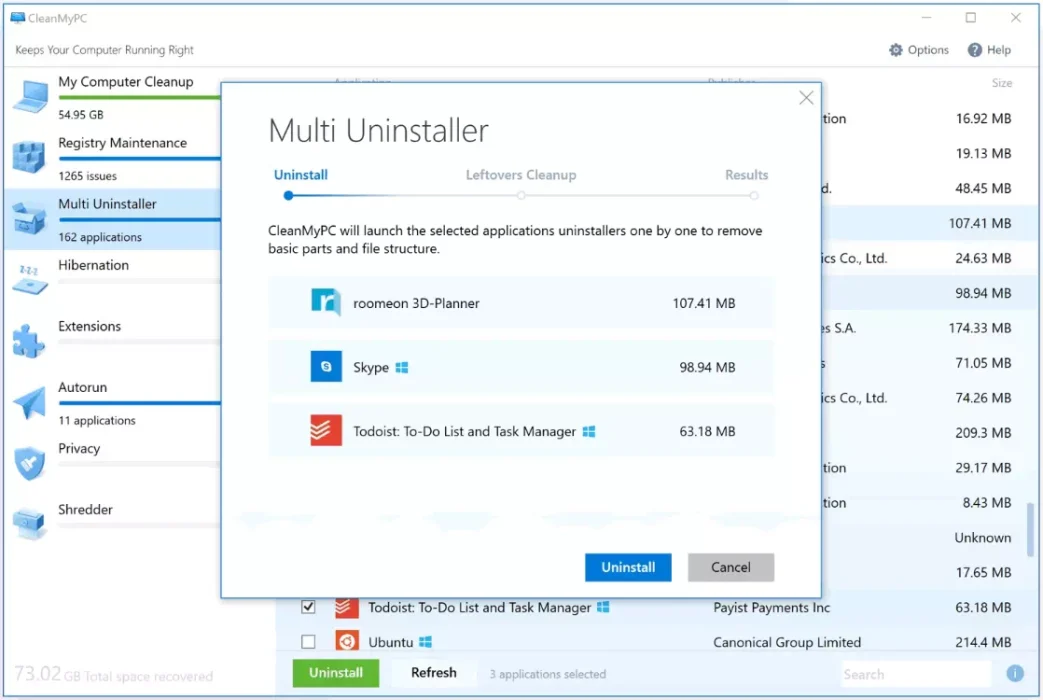Click Todoist icon in the background list
This screenshot has height=700, width=1043.
point(347,607)
